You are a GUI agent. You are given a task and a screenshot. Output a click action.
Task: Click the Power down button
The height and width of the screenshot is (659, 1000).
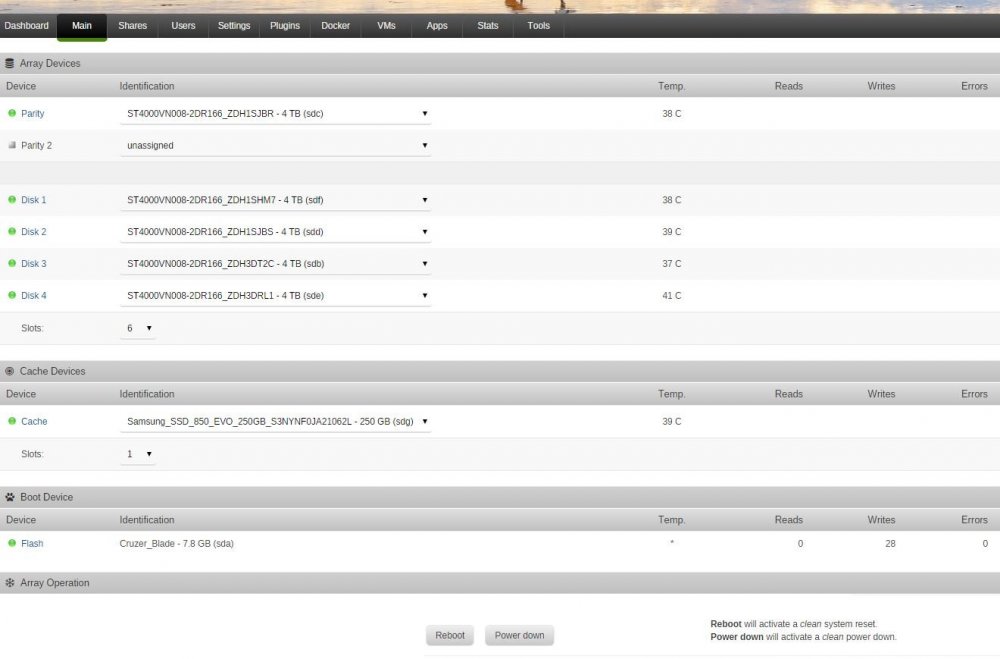[519, 635]
